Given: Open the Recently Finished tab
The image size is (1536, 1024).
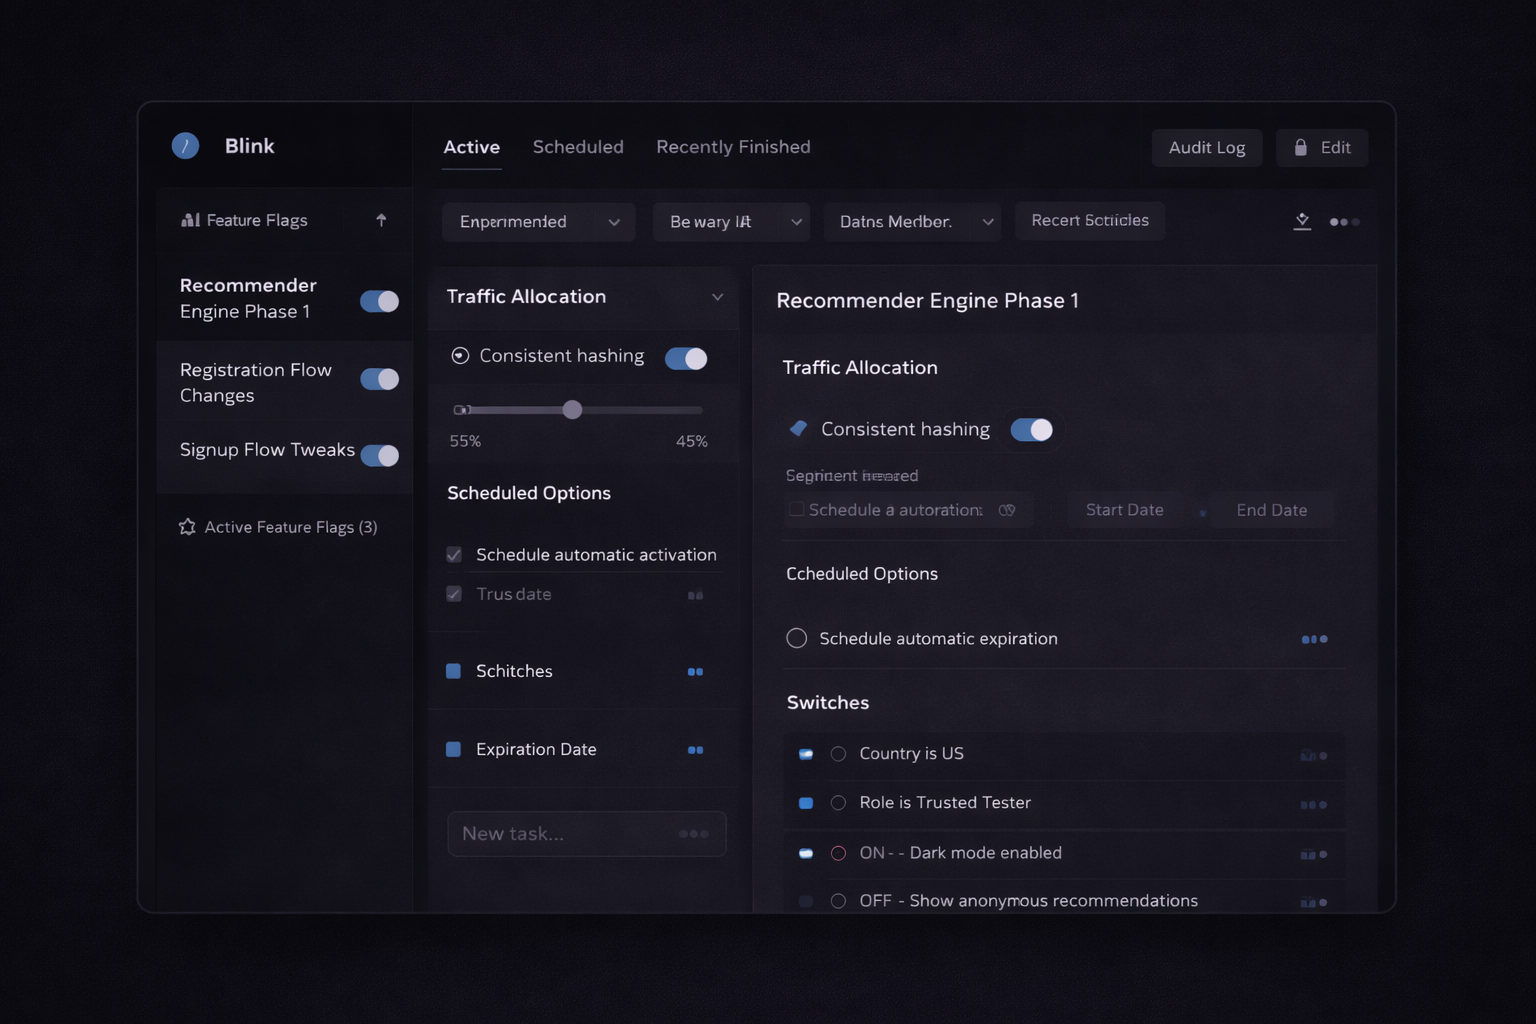Looking at the screenshot, I should [733, 147].
